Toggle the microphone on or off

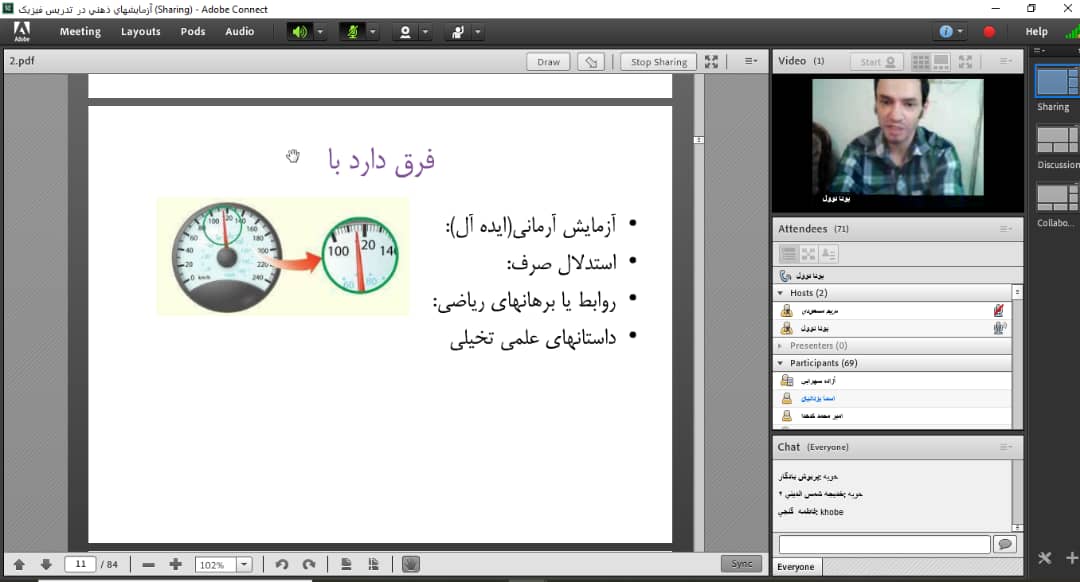[x=352, y=32]
